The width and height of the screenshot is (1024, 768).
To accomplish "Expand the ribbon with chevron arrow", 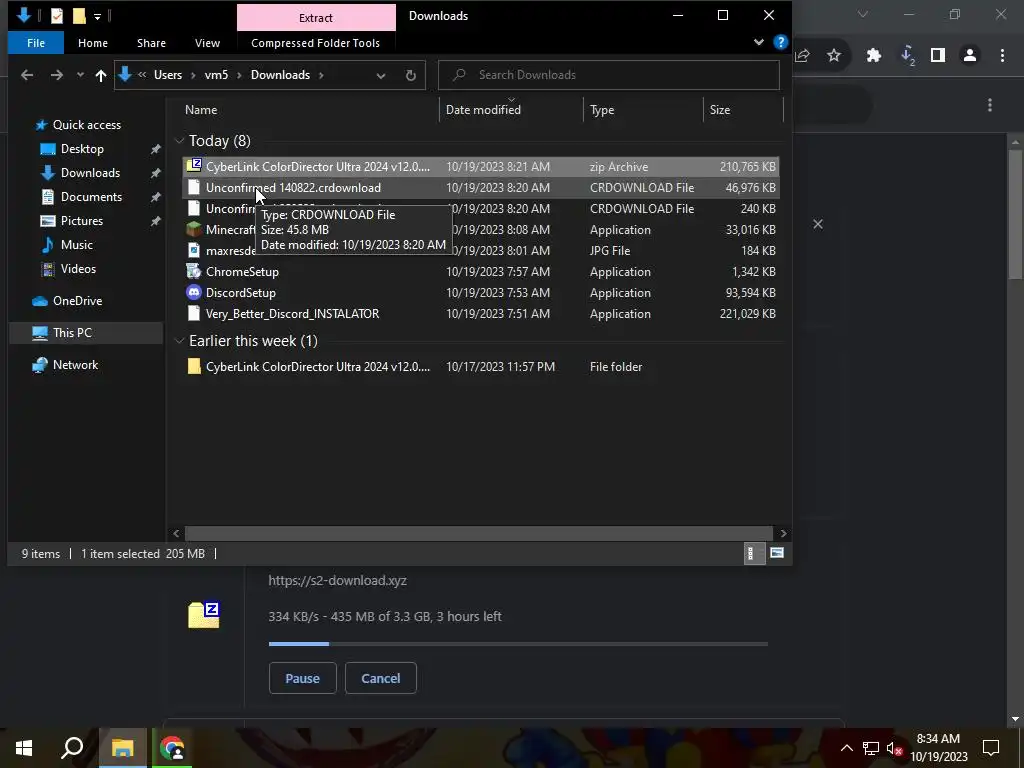I will 759,42.
